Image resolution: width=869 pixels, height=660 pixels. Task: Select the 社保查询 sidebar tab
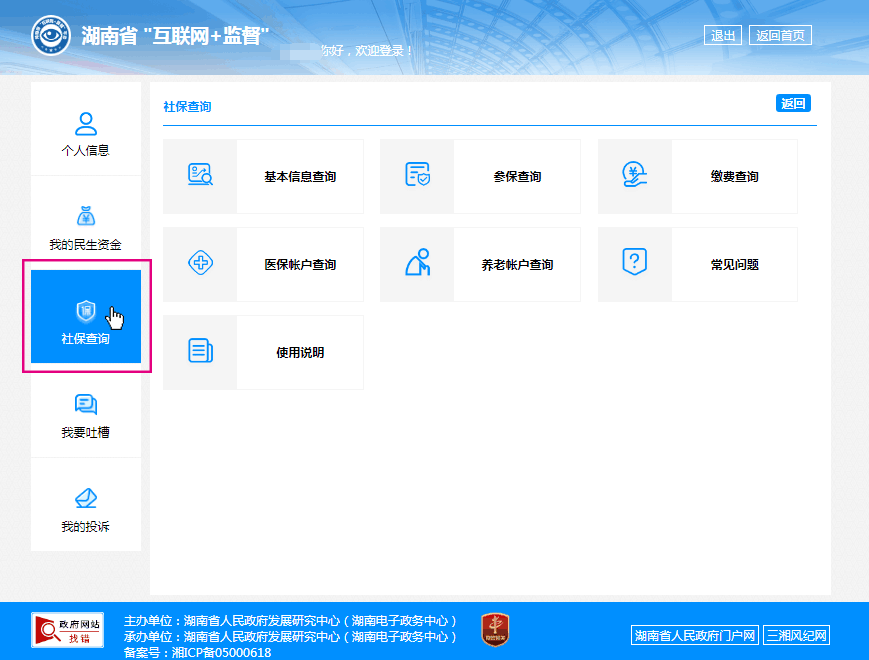coord(86,318)
